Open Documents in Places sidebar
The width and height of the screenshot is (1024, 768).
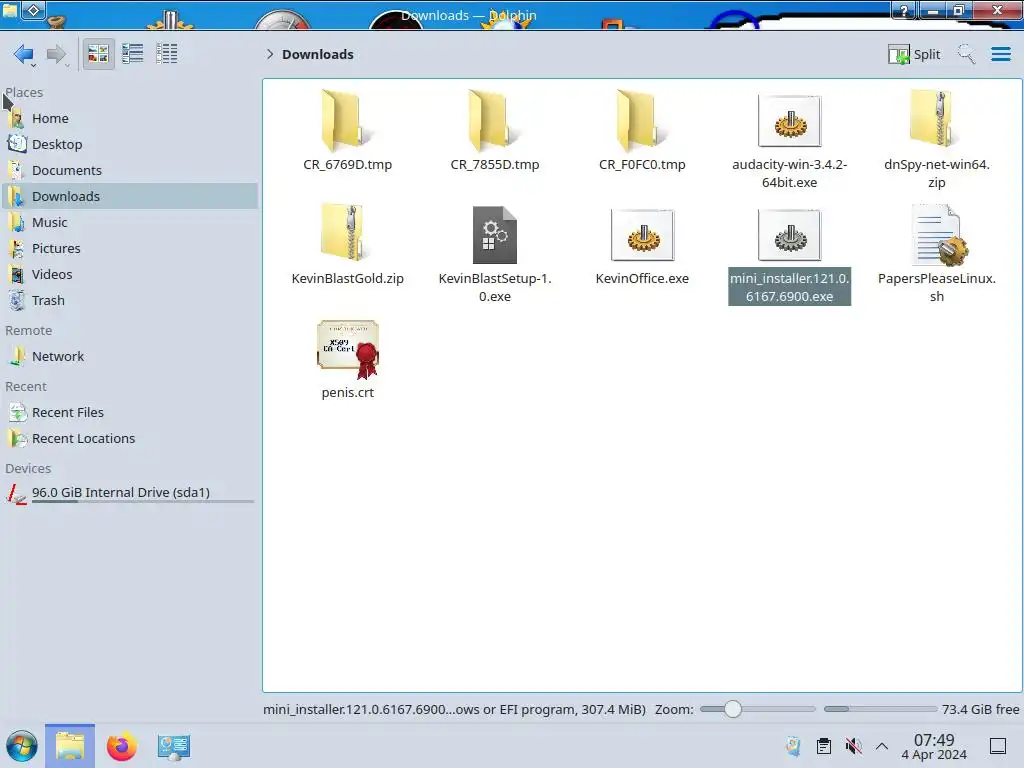coord(130,170)
